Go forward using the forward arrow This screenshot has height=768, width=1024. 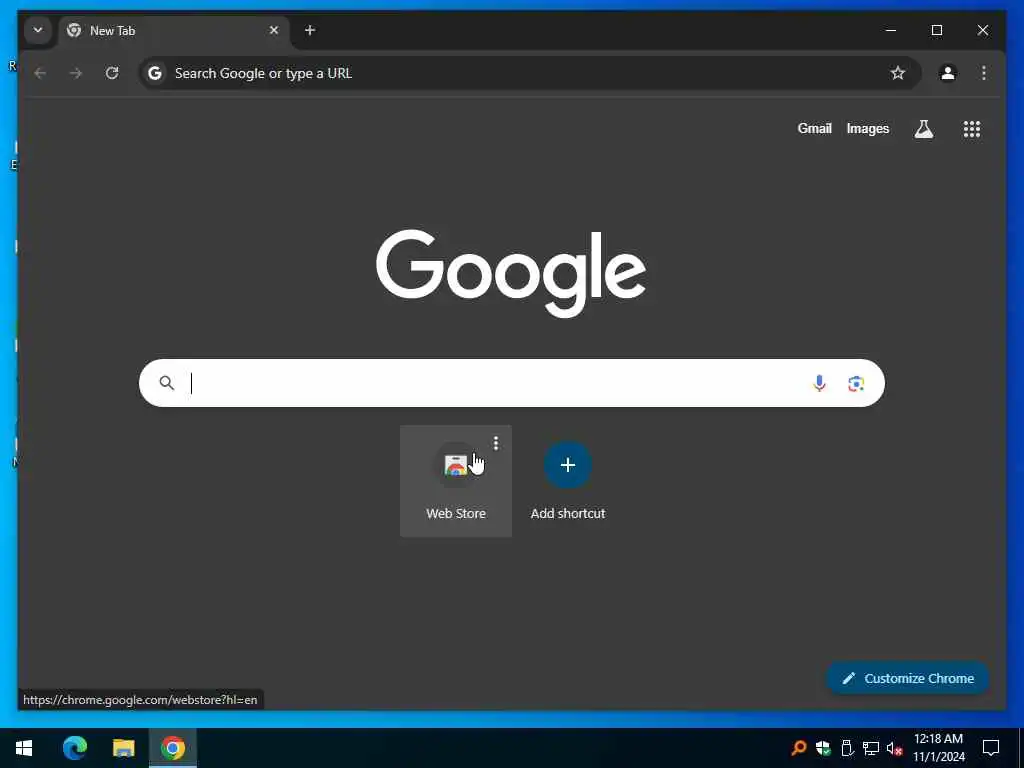(76, 73)
